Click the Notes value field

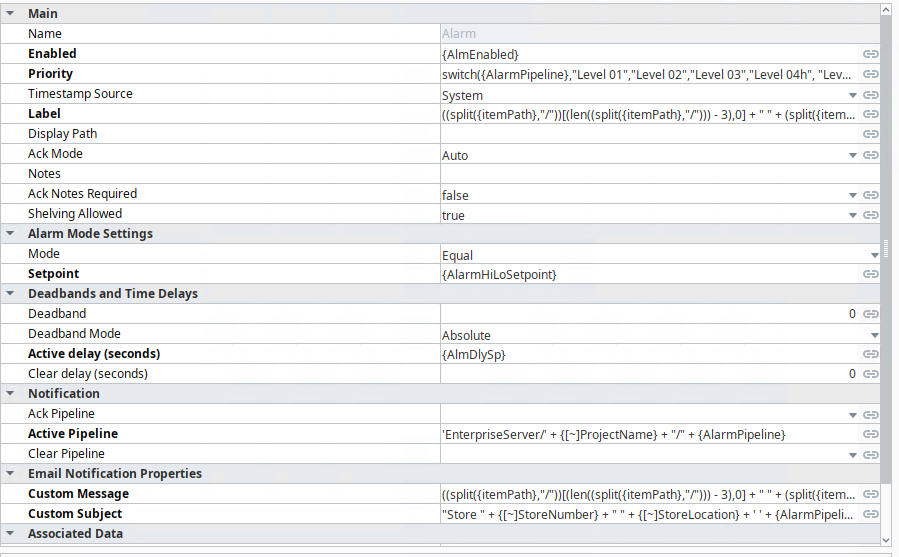[x=650, y=174]
